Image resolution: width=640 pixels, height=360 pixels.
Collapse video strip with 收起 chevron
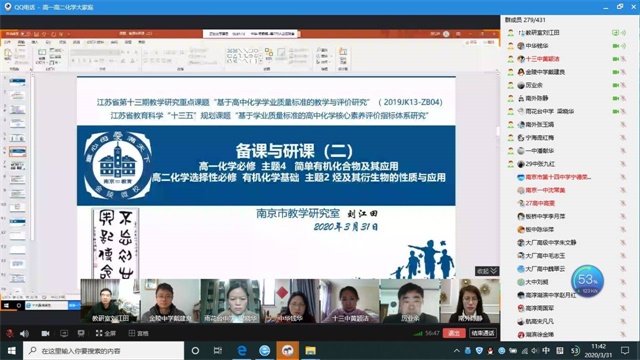[x=487, y=271]
